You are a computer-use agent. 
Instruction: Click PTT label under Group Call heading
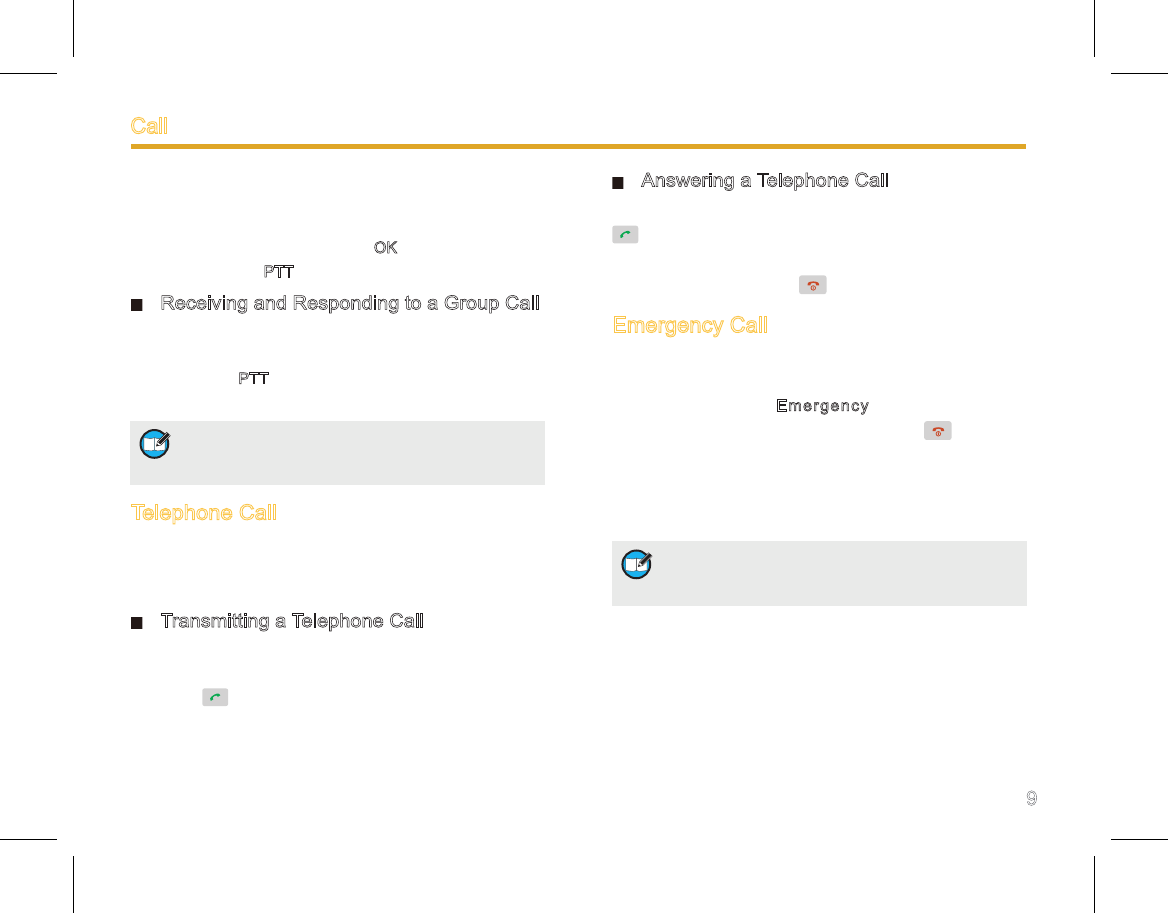point(253,378)
